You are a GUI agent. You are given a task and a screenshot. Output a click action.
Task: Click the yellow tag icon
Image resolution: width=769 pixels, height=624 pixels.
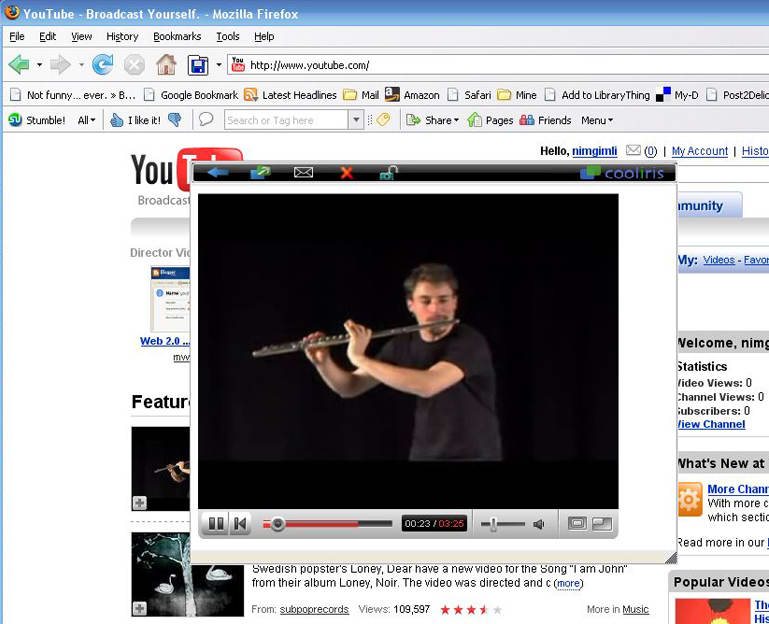(x=383, y=120)
